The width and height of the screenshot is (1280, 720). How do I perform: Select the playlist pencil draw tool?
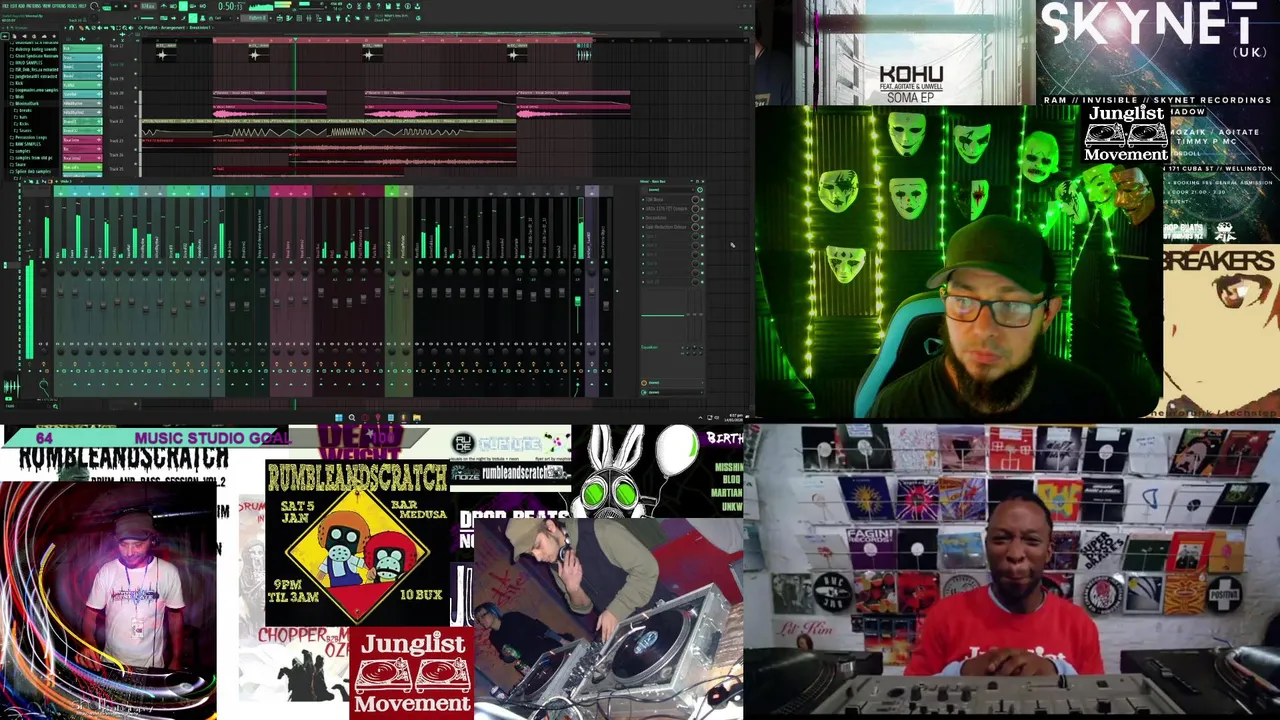tap(81, 28)
